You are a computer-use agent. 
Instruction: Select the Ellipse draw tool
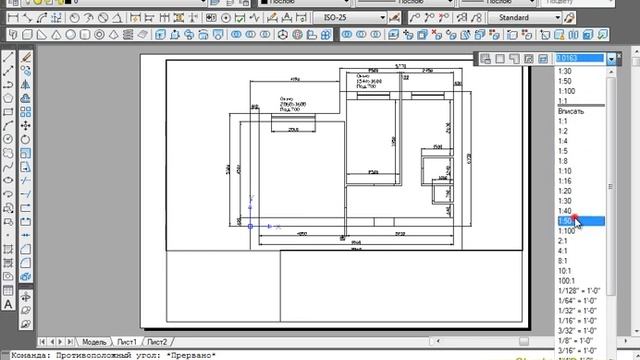8,180
